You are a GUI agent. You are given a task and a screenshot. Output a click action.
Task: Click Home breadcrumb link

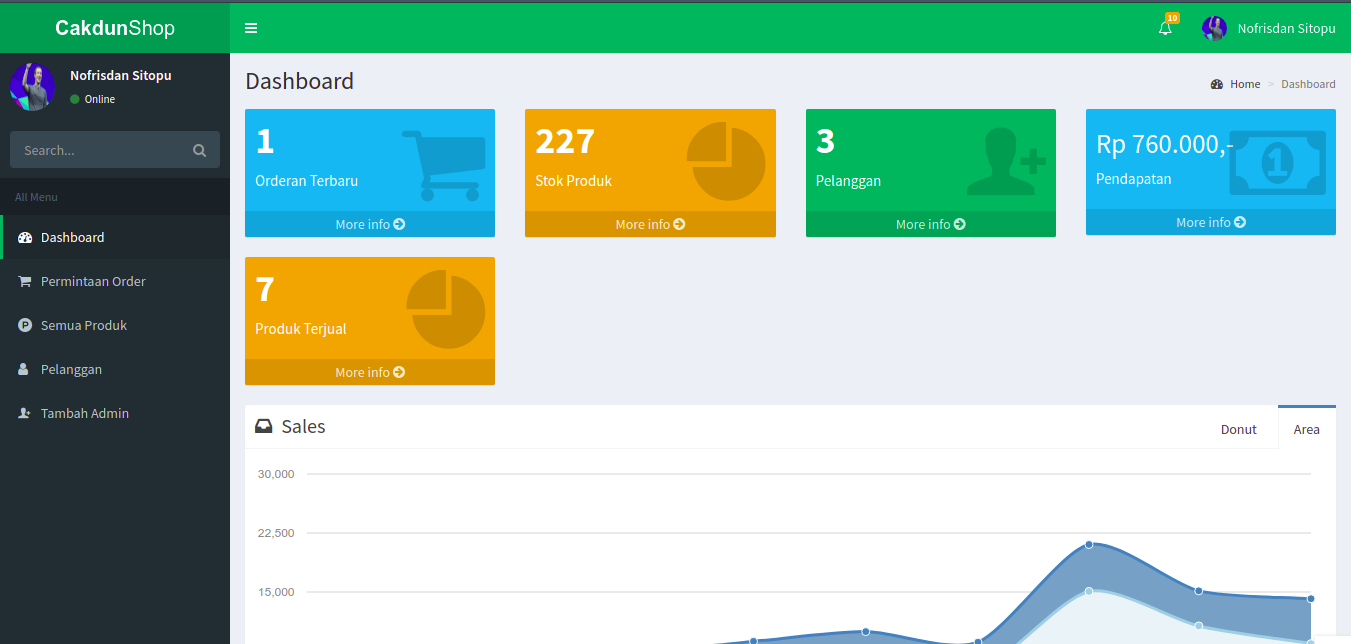pyautogui.click(x=1245, y=84)
